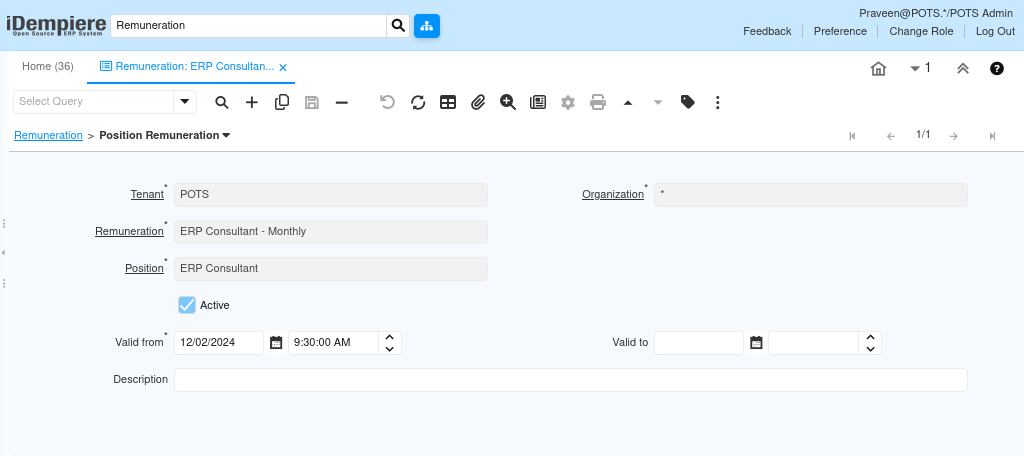
Task: Decrease the Valid to time spinner
Action: tap(870, 349)
